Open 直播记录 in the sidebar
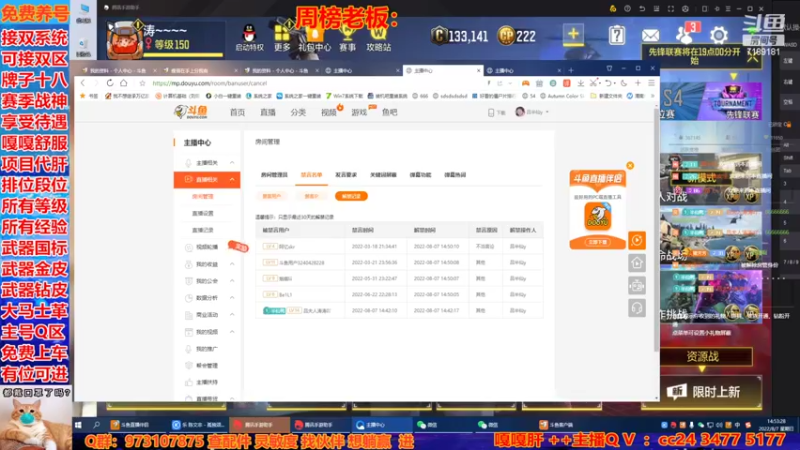The image size is (800, 450). click(x=203, y=230)
